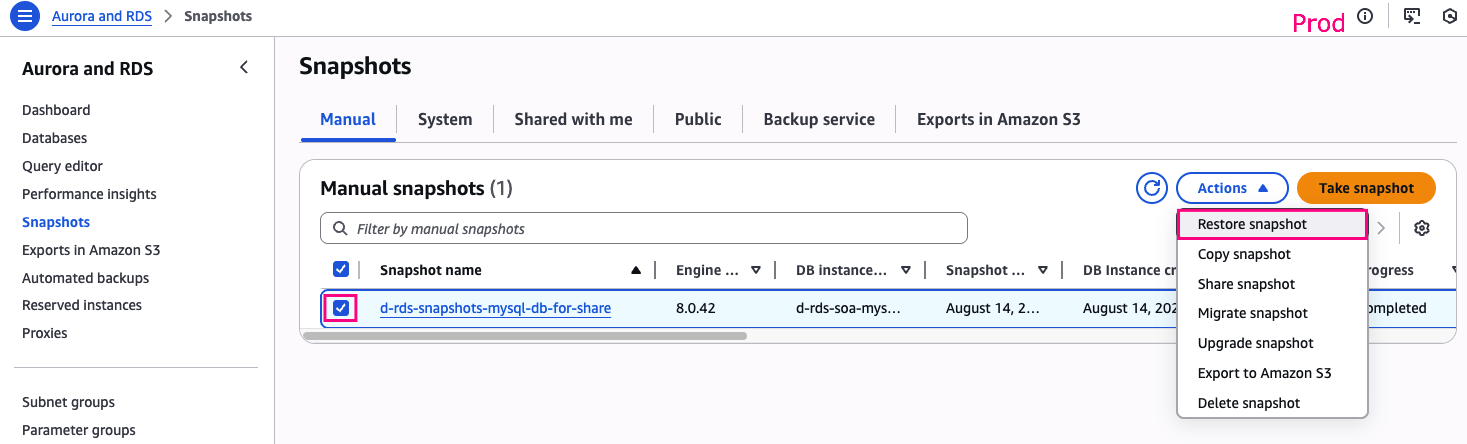Toggle the select-all snapshots header checkbox

341,269
